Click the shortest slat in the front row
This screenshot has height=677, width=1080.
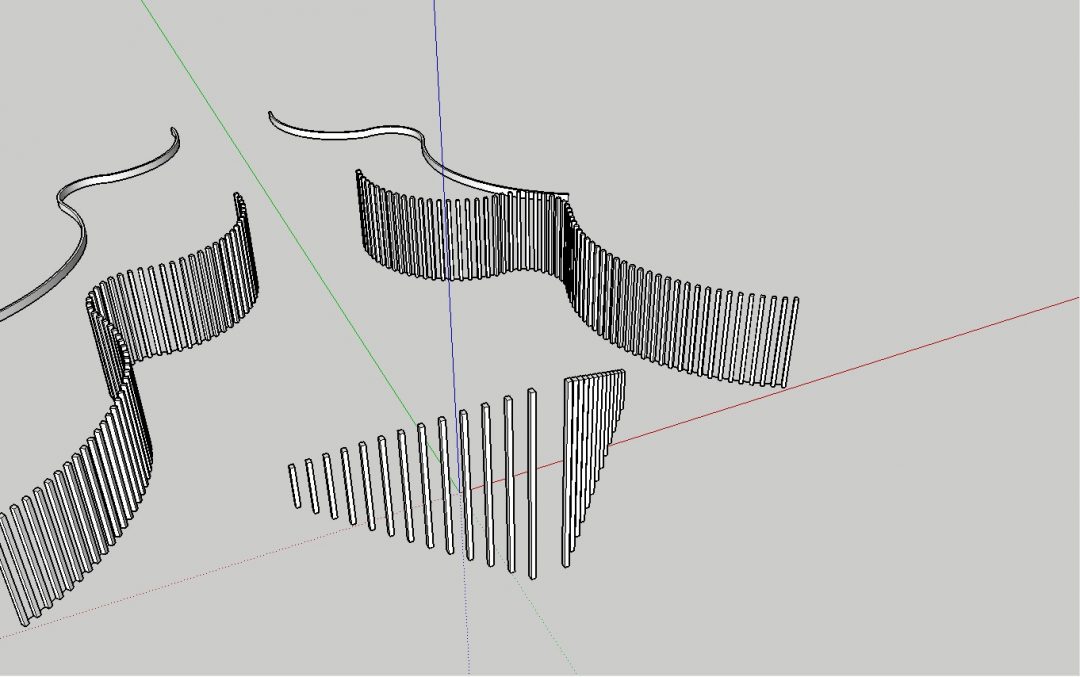[293, 484]
